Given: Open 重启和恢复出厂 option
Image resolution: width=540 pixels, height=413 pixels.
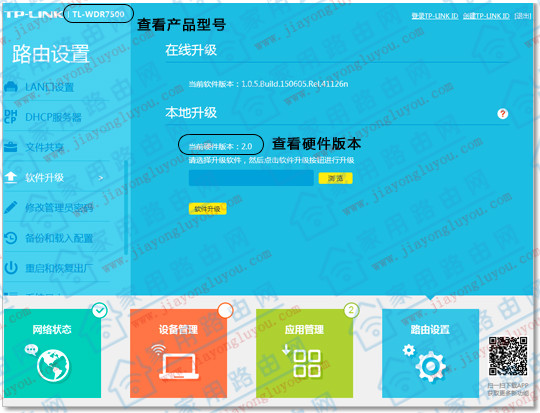Looking at the screenshot, I should (x=59, y=268).
